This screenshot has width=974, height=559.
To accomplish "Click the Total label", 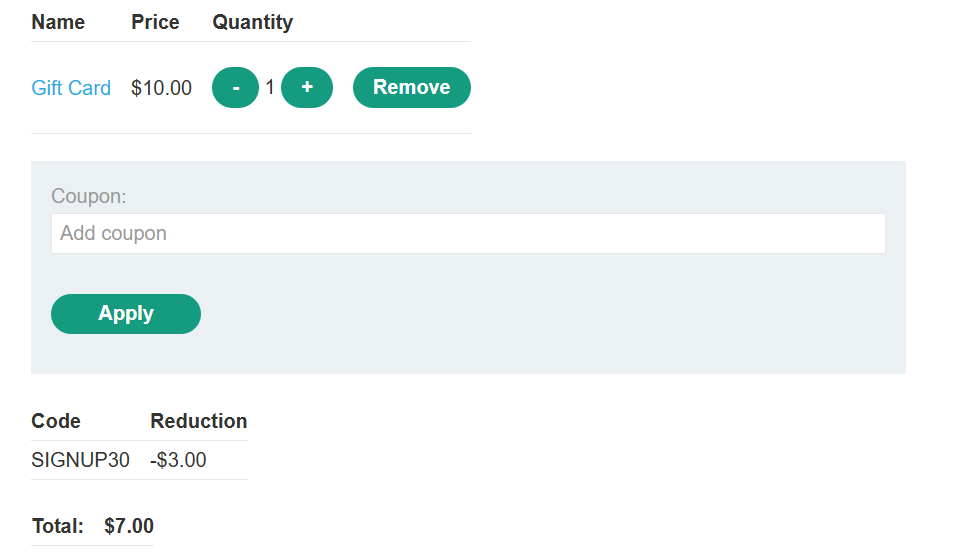I will (58, 526).
